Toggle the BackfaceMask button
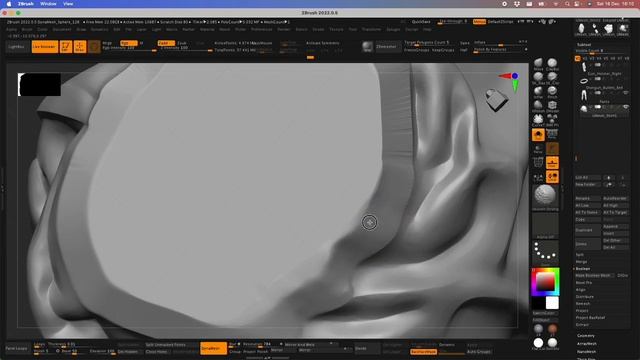 coord(423,351)
